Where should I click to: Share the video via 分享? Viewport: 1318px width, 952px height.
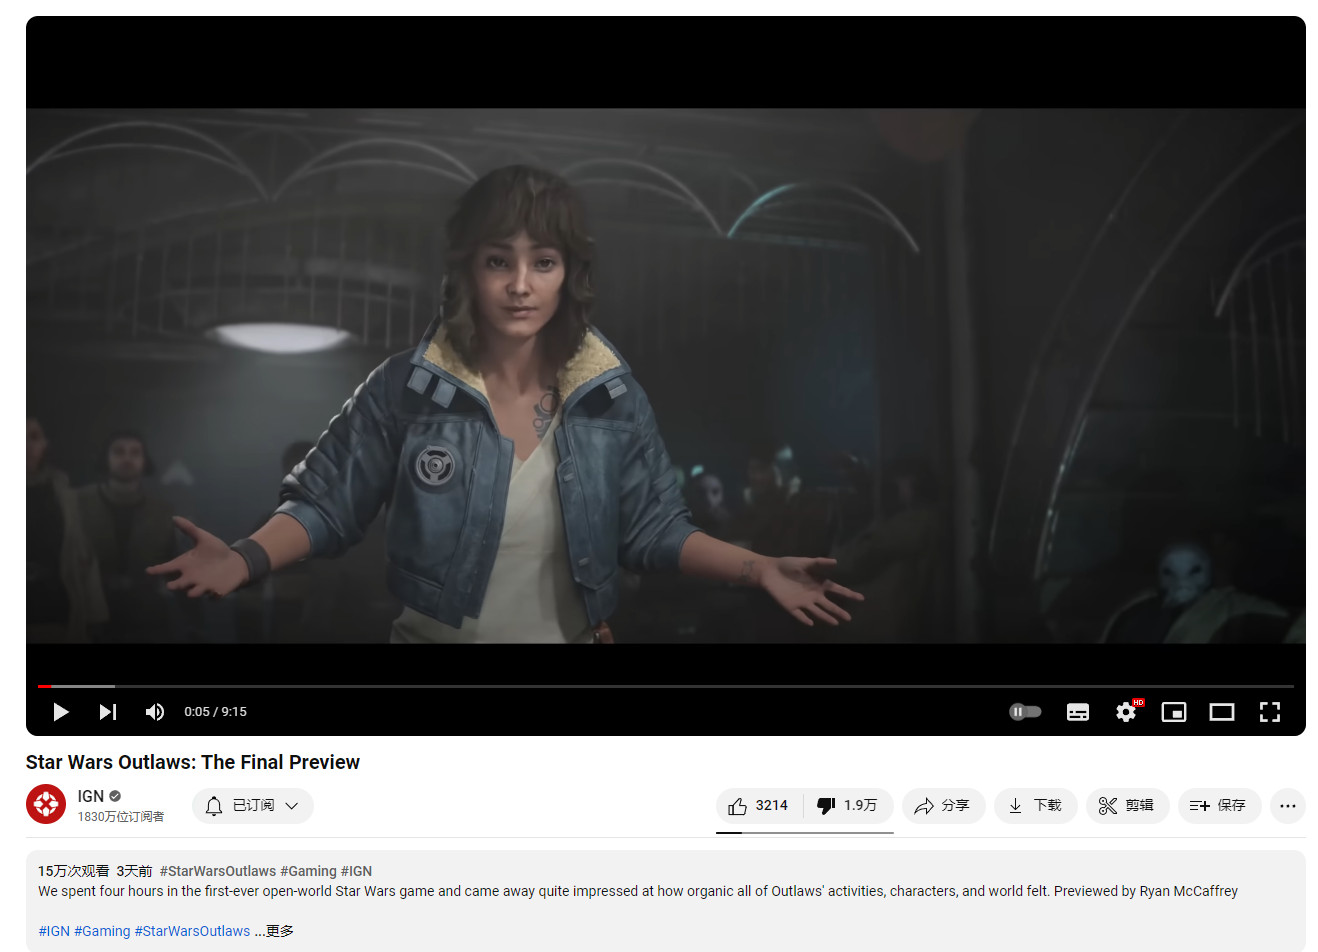[x=944, y=806]
